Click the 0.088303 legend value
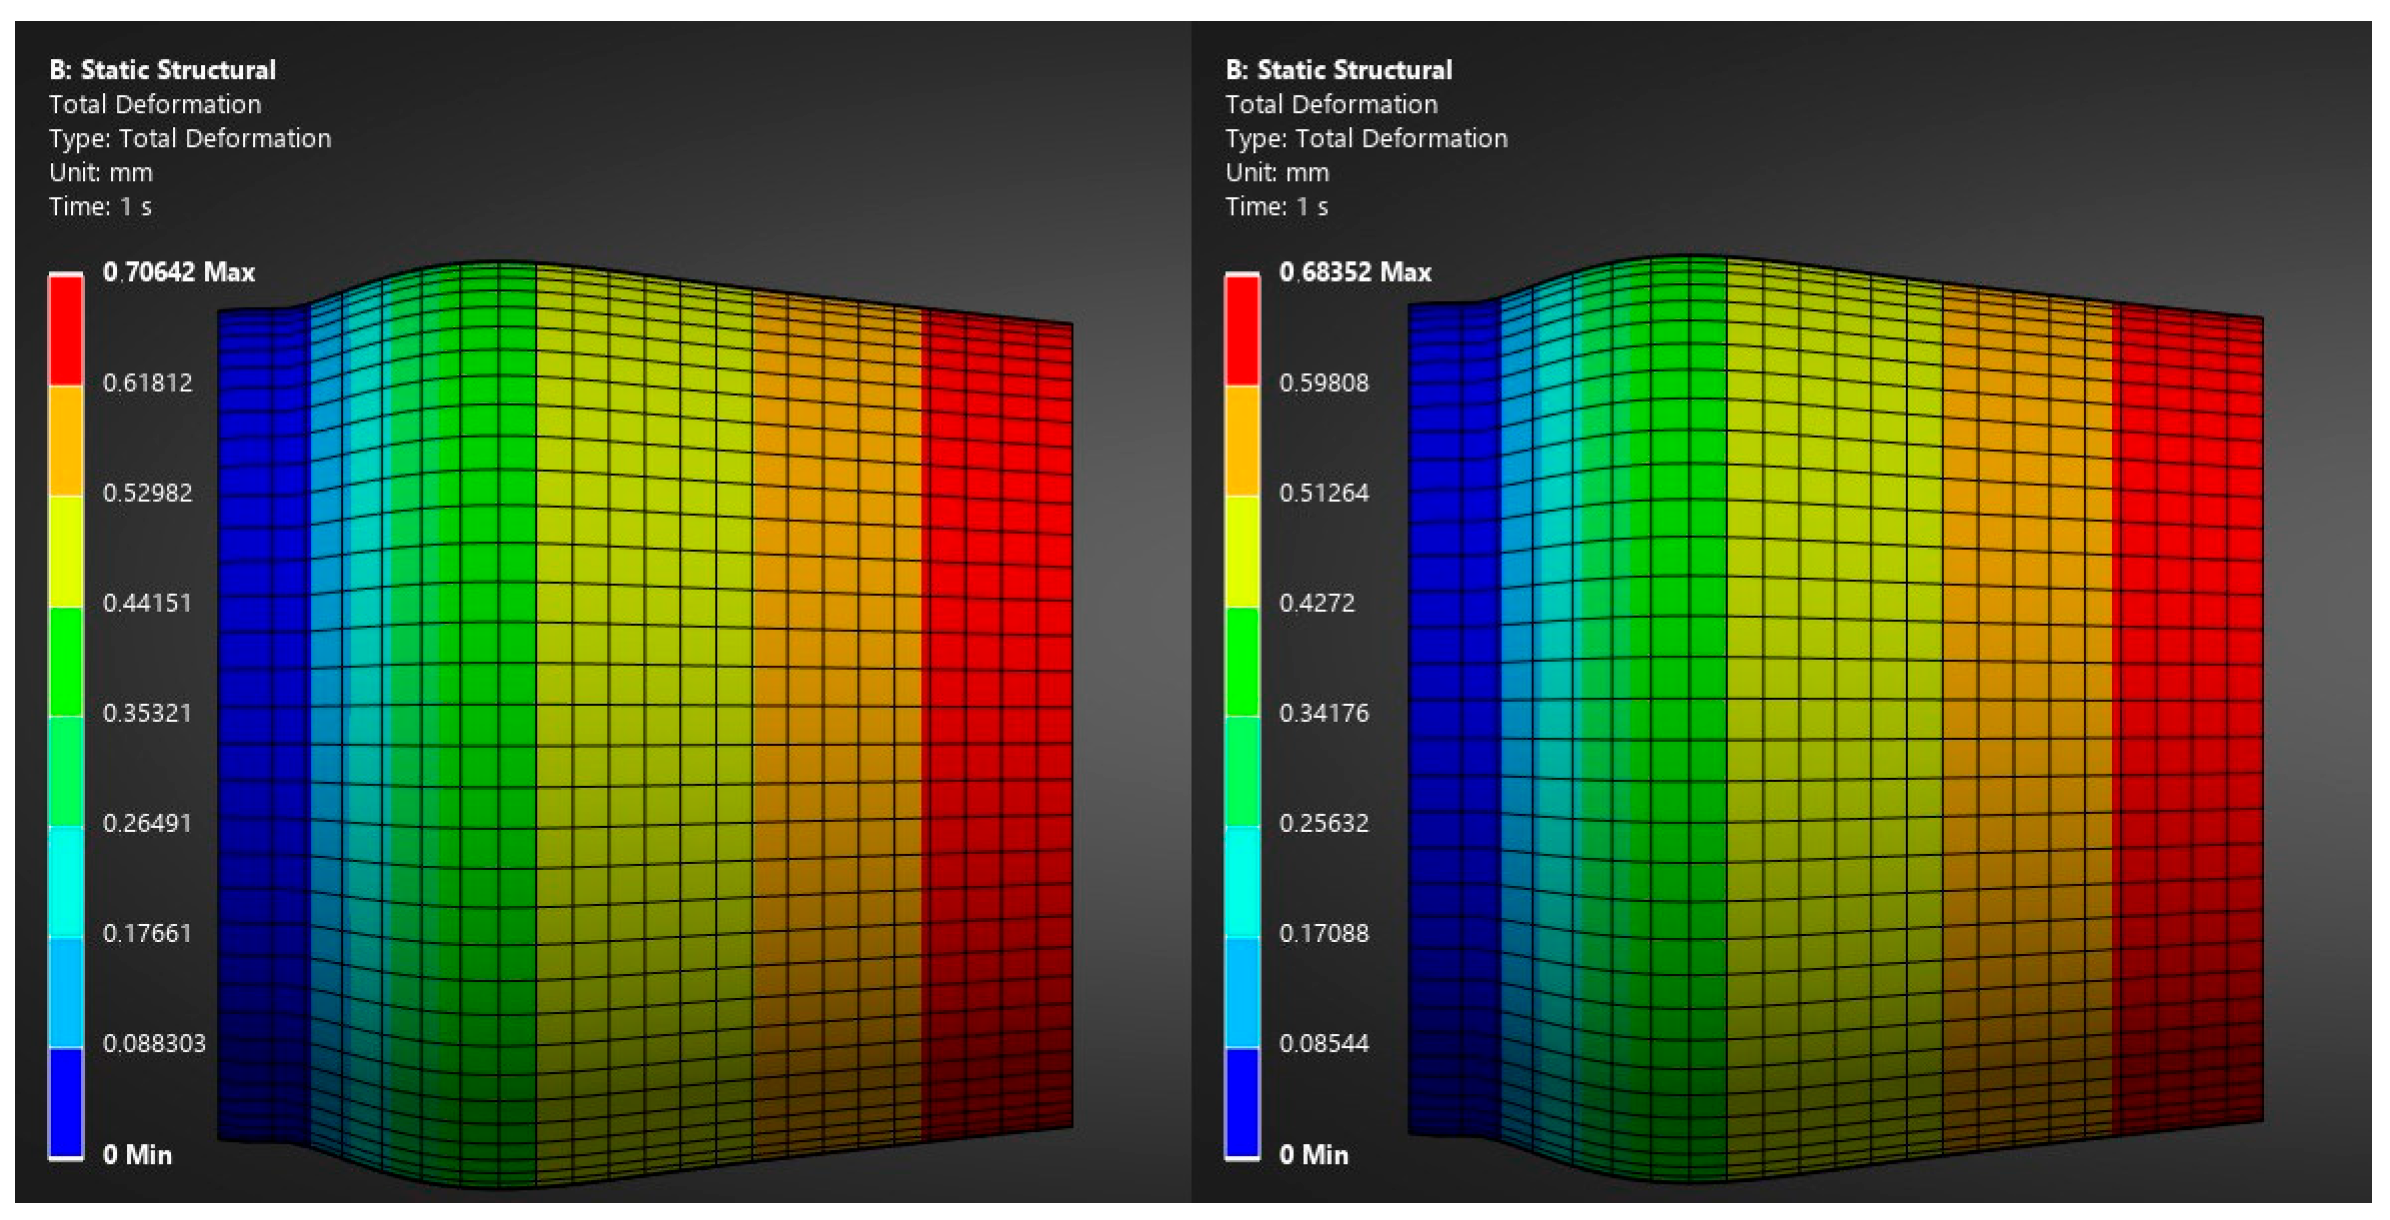 (154, 1043)
